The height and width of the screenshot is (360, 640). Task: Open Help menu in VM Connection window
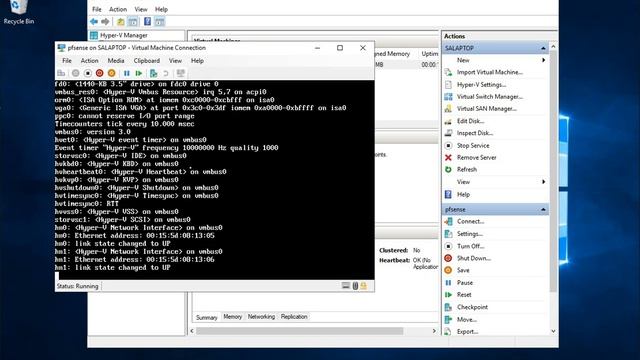pyautogui.click(x=197, y=61)
